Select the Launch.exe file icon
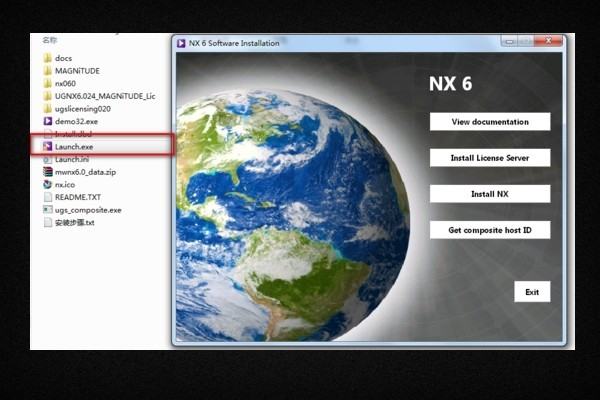Viewport: 600px width, 400px height. point(47,147)
